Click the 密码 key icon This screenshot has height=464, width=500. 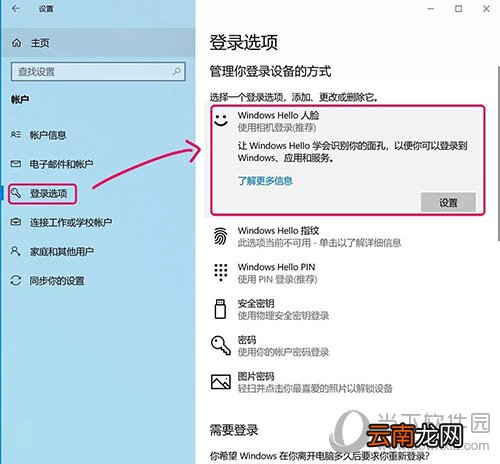click(x=221, y=345)
